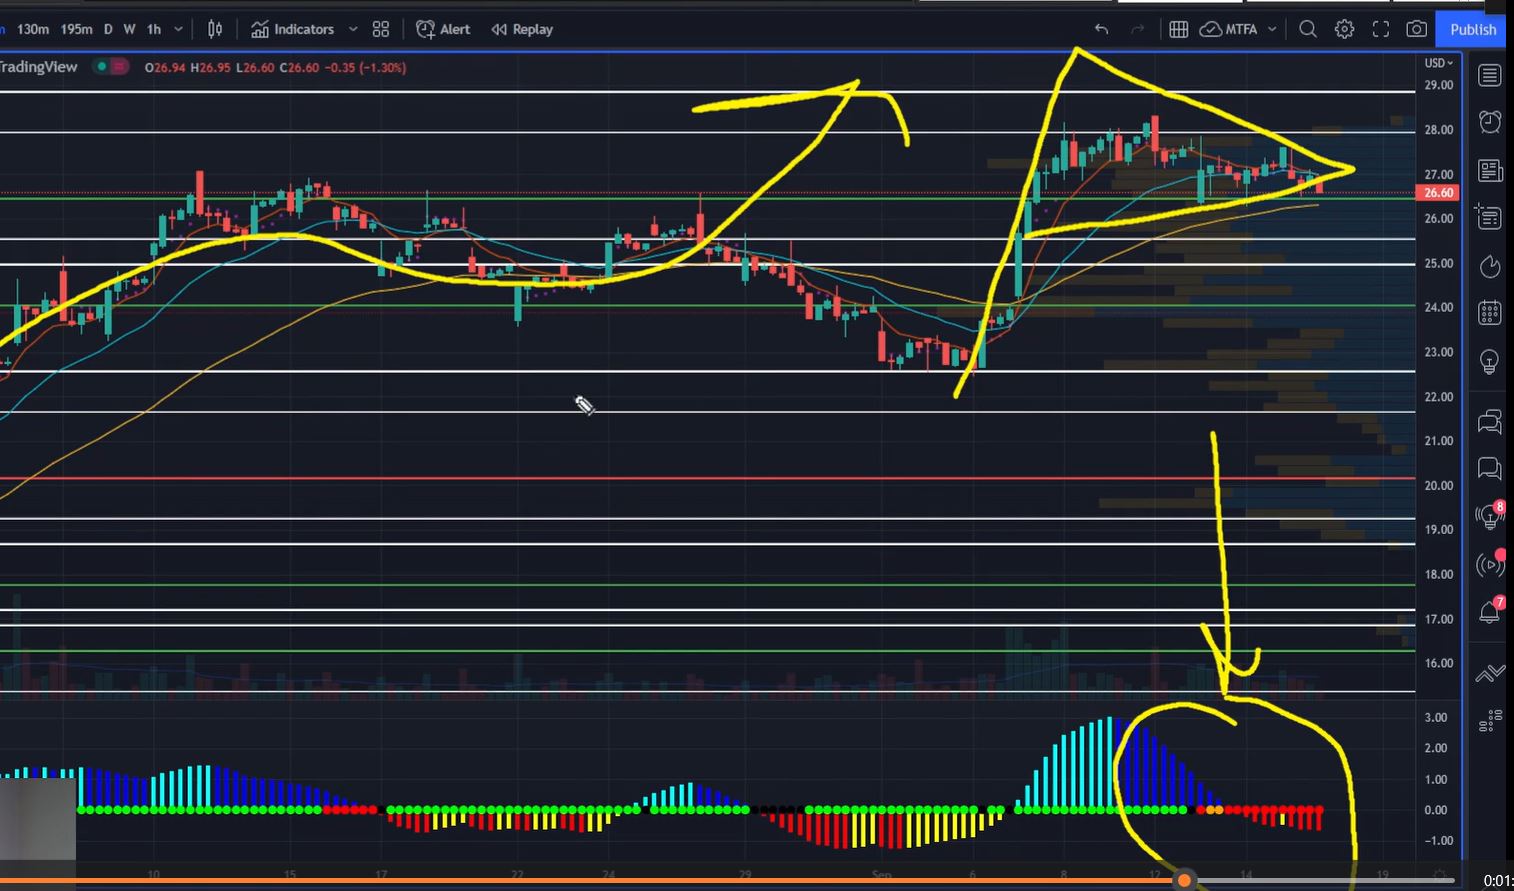Open the DOM panel icon
The image size is (1514, 891).
(1490, 720)
